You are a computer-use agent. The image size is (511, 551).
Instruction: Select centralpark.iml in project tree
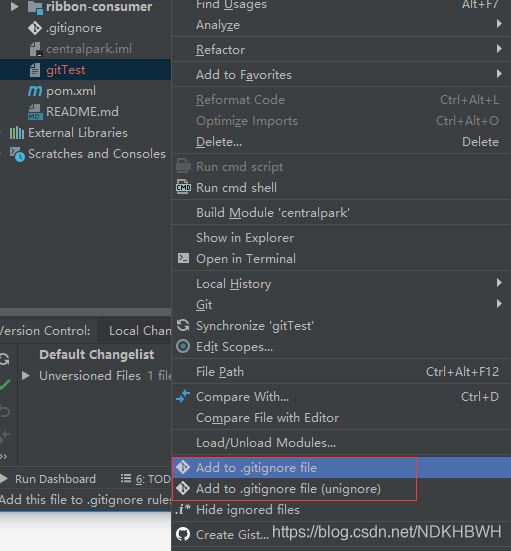pyautogui.click(x=89, y=49)
